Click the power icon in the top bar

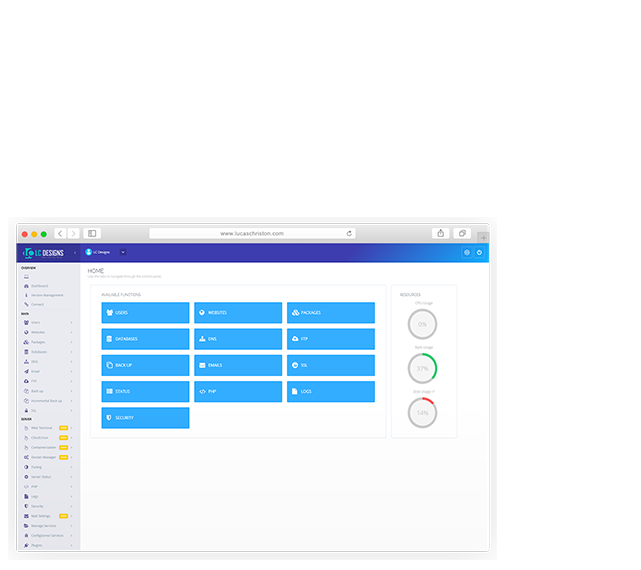coord(479,252)
